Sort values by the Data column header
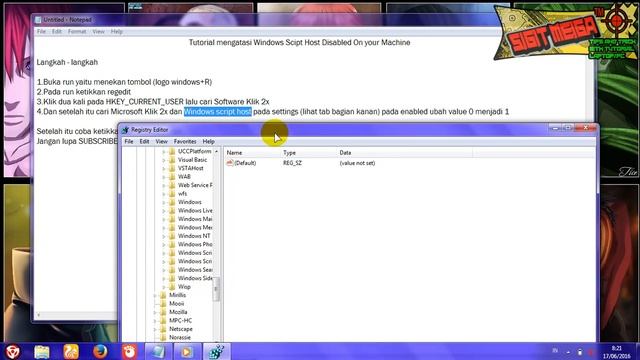Image resolution: width=640 pixels, height=360 pixels. coord(405,153)
